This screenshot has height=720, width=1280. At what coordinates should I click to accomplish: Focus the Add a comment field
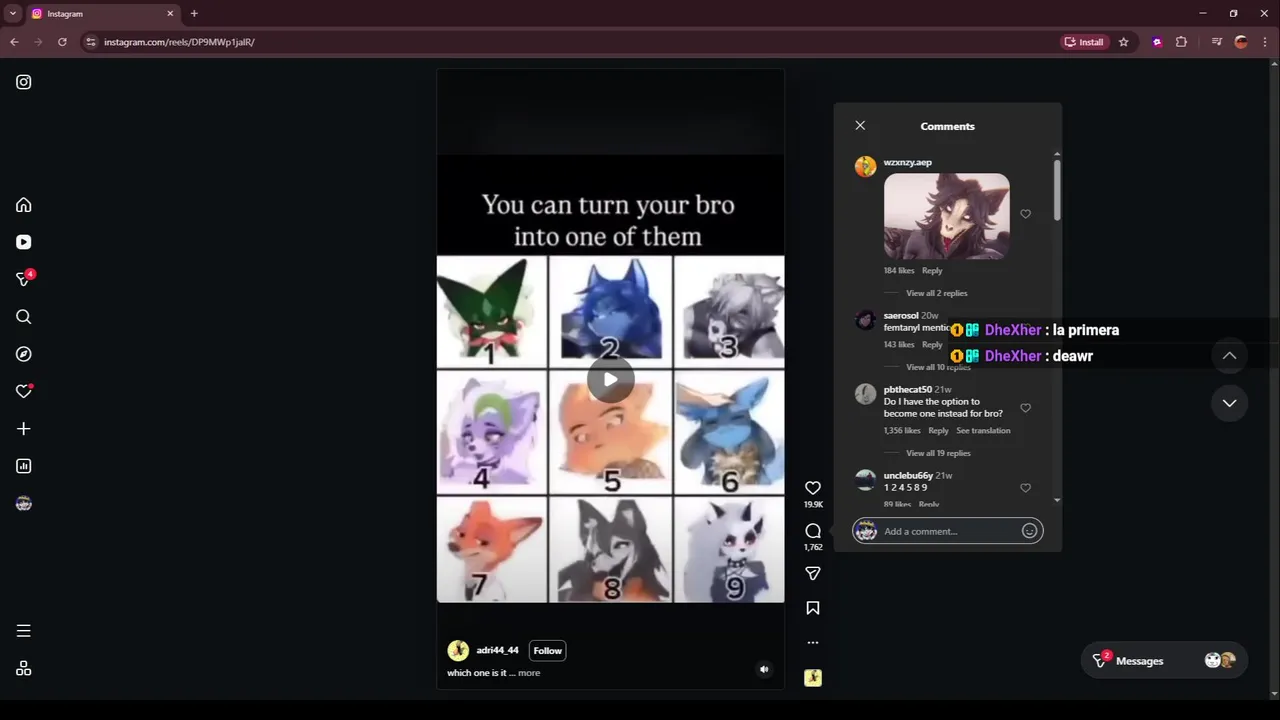click(x=948, y=531)
